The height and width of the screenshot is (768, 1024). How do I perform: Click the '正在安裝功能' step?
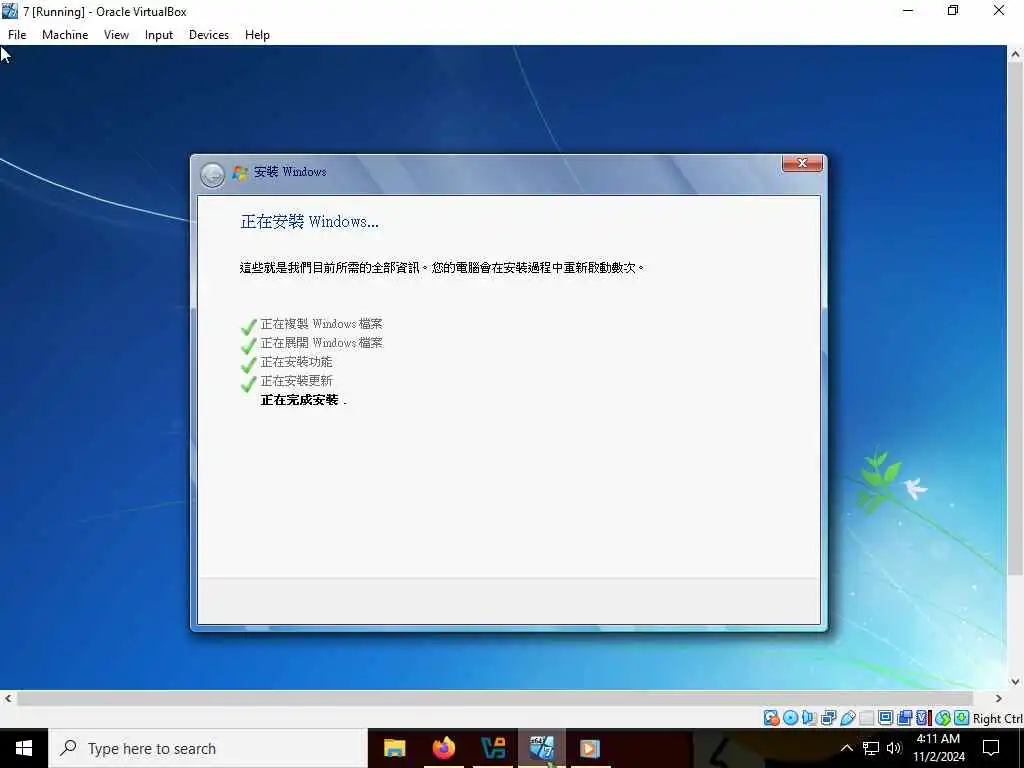296,362
